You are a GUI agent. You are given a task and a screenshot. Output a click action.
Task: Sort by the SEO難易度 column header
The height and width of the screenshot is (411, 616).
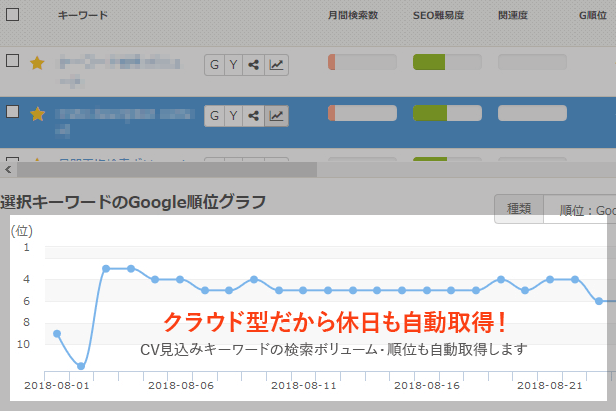[x=438, y=15]
